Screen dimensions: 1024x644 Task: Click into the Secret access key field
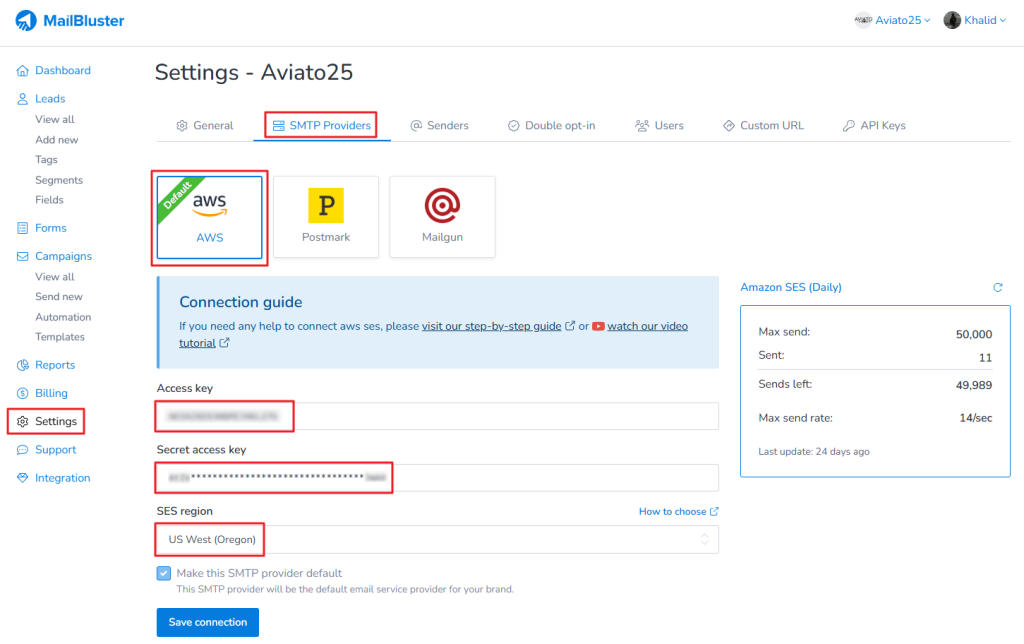coord(438,477)
